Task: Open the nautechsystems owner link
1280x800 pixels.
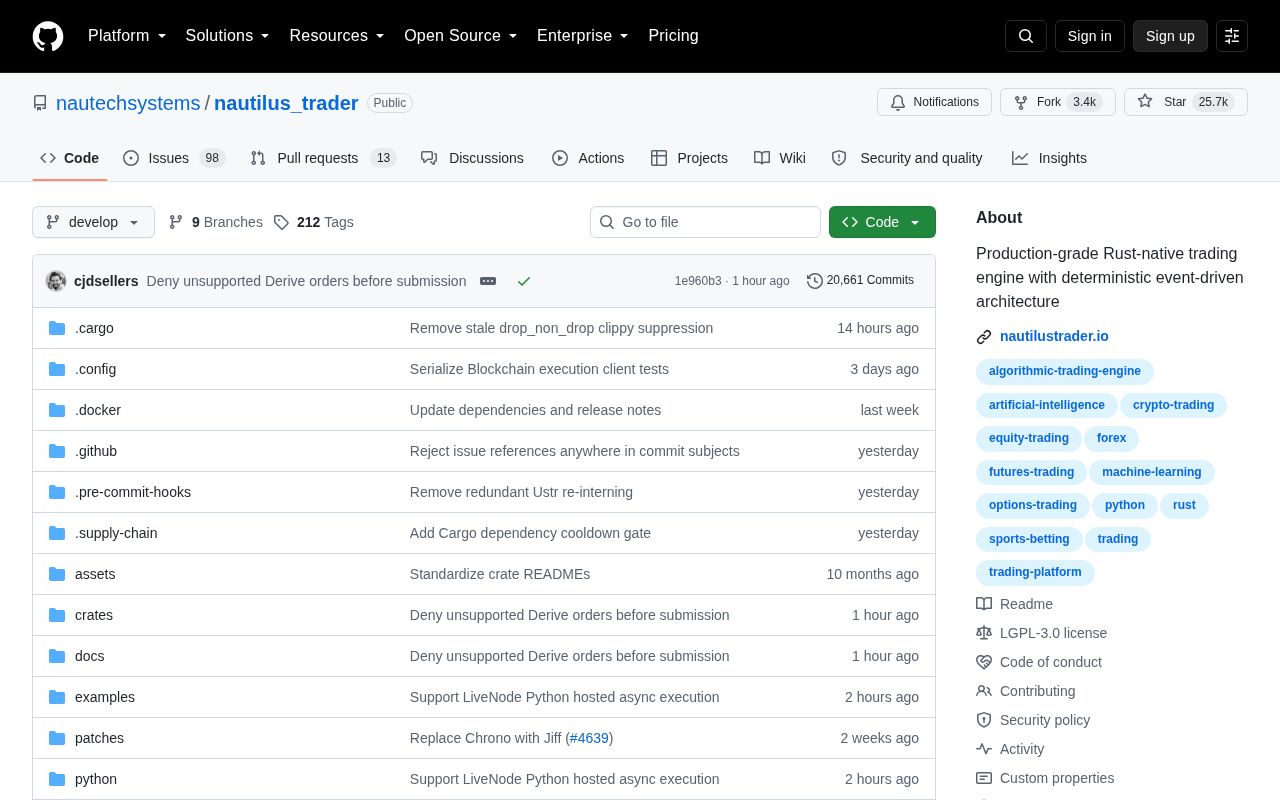Action: pos(128,103)
